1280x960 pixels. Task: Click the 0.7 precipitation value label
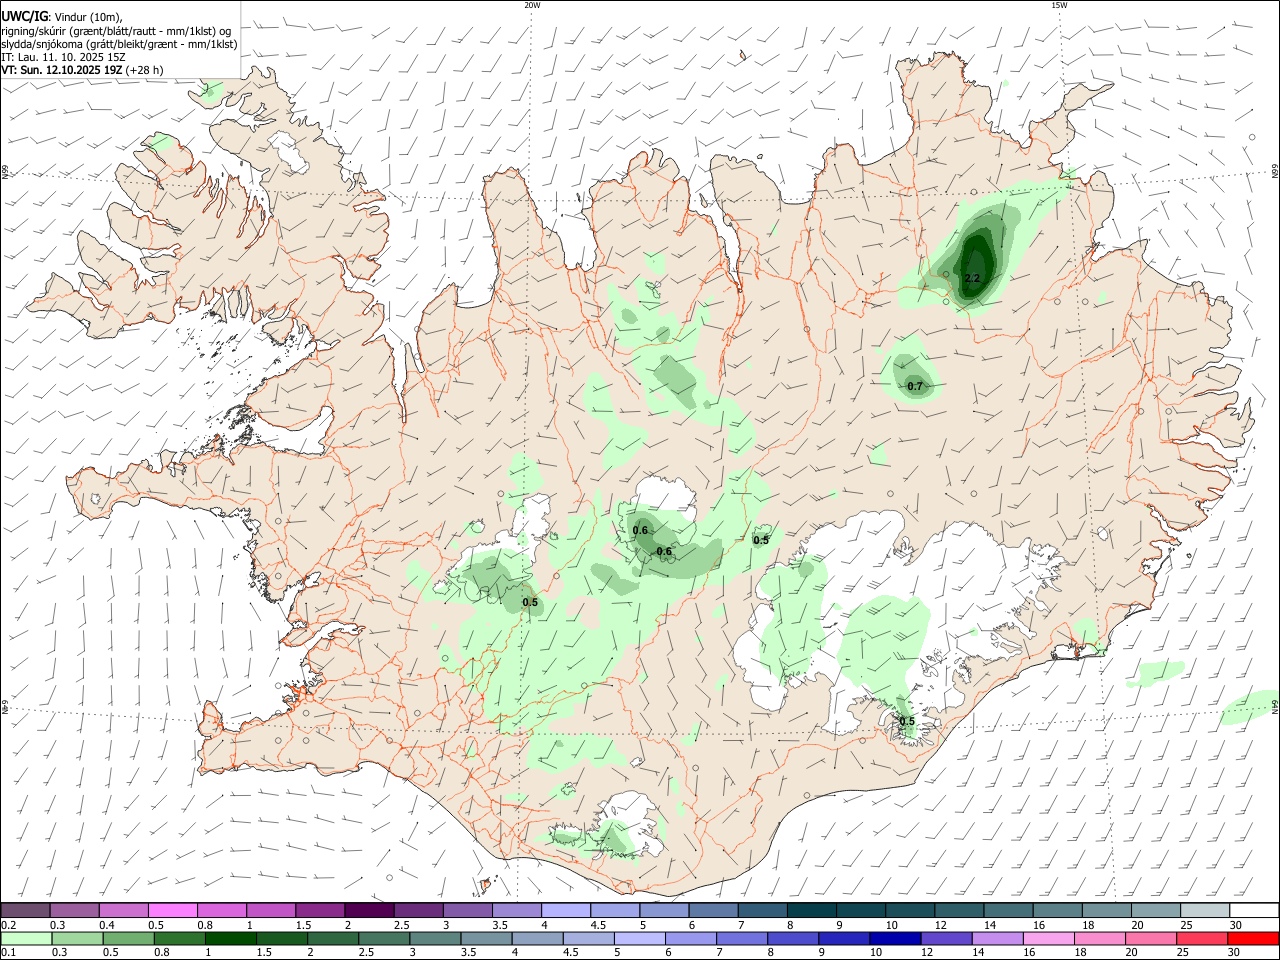click(915, 386)
